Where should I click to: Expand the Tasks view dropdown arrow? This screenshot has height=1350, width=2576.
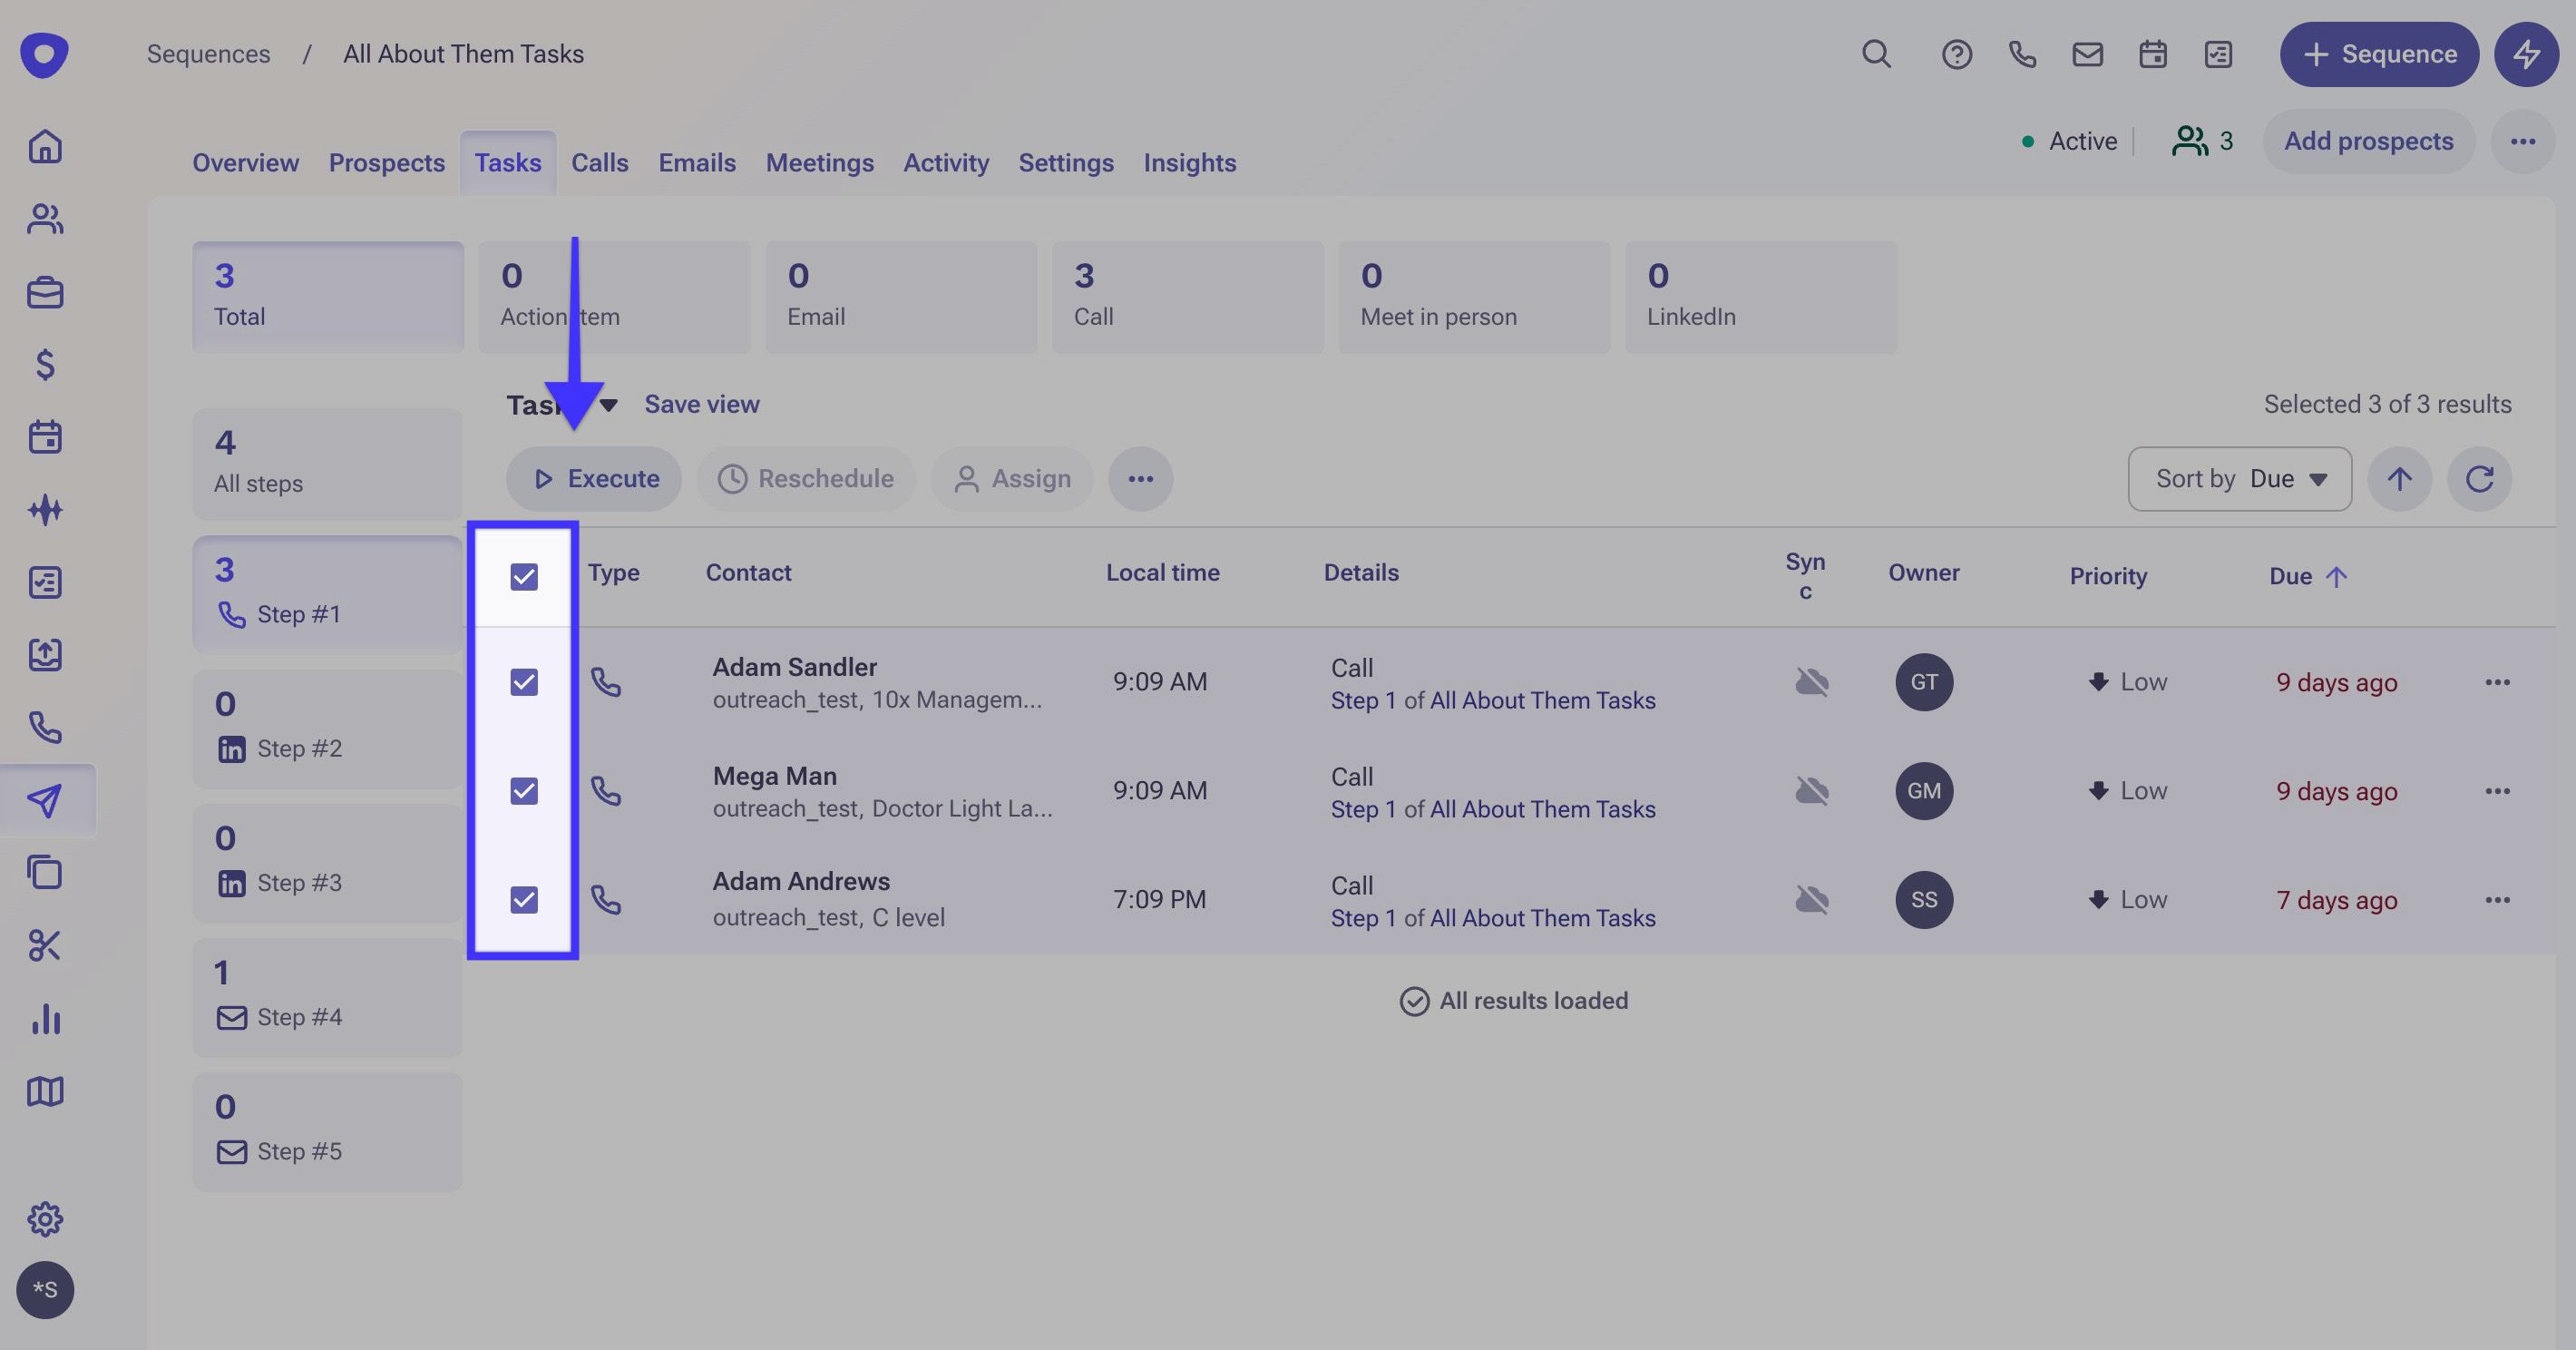coord(608,405)
